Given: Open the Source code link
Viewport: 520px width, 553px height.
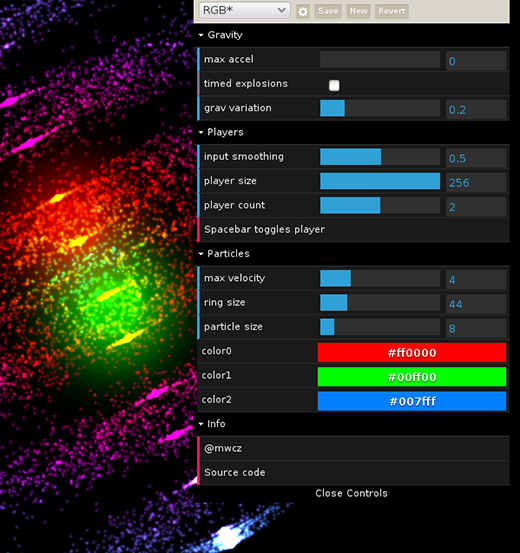Looking at the screenshot, I should tap(235, 473).
